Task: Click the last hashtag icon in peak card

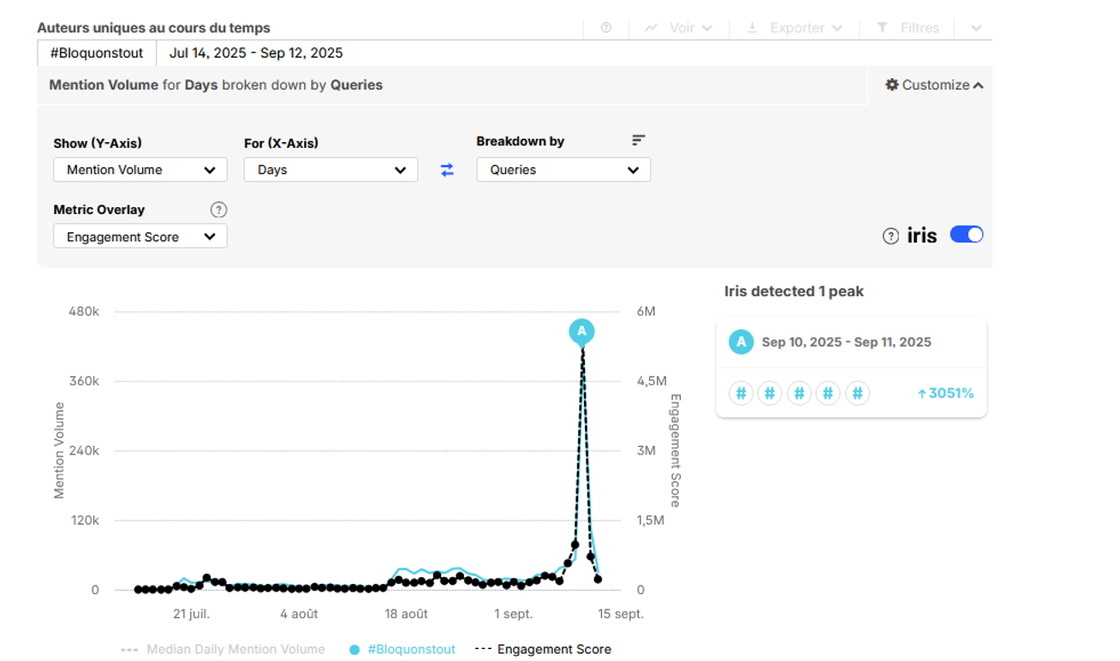Action: click(x=857, y=393)
